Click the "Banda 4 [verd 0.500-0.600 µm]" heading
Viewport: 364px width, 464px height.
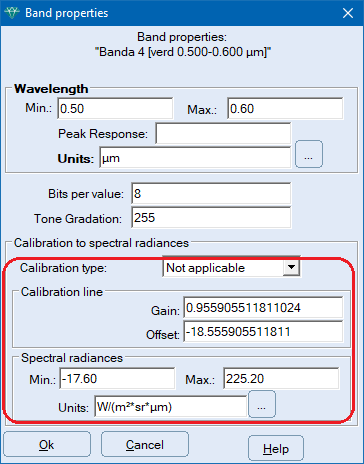[x=183, y=52]
